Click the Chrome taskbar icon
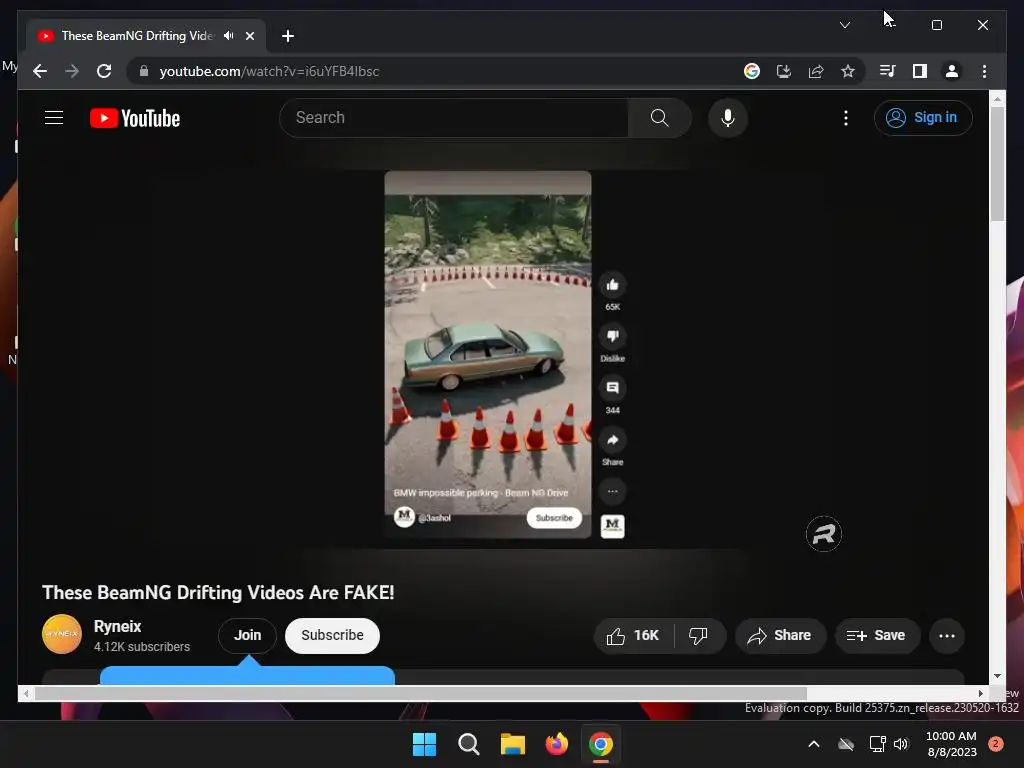 tap(601, 744)
